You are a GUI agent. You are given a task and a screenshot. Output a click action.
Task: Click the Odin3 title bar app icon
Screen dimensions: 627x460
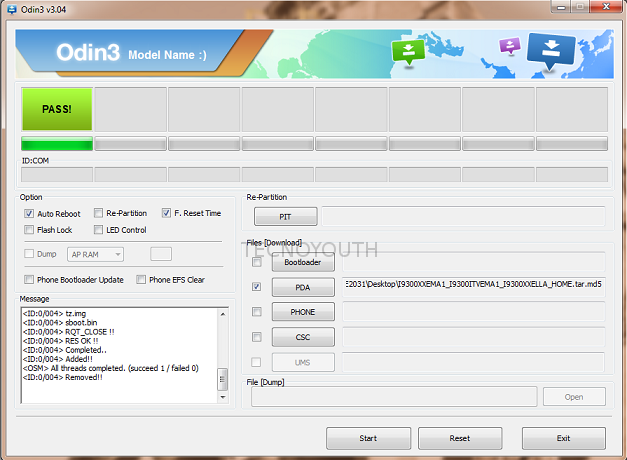(12, 9)
